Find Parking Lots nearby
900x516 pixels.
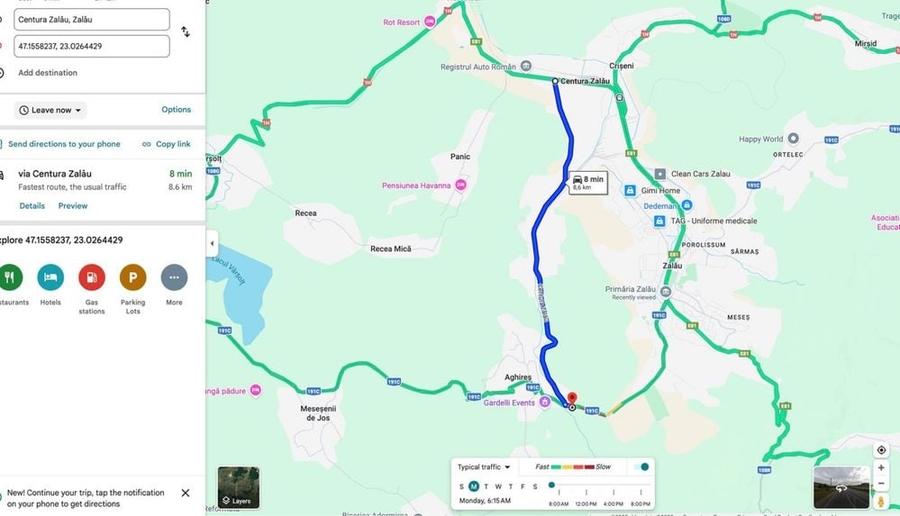[133, 277]
